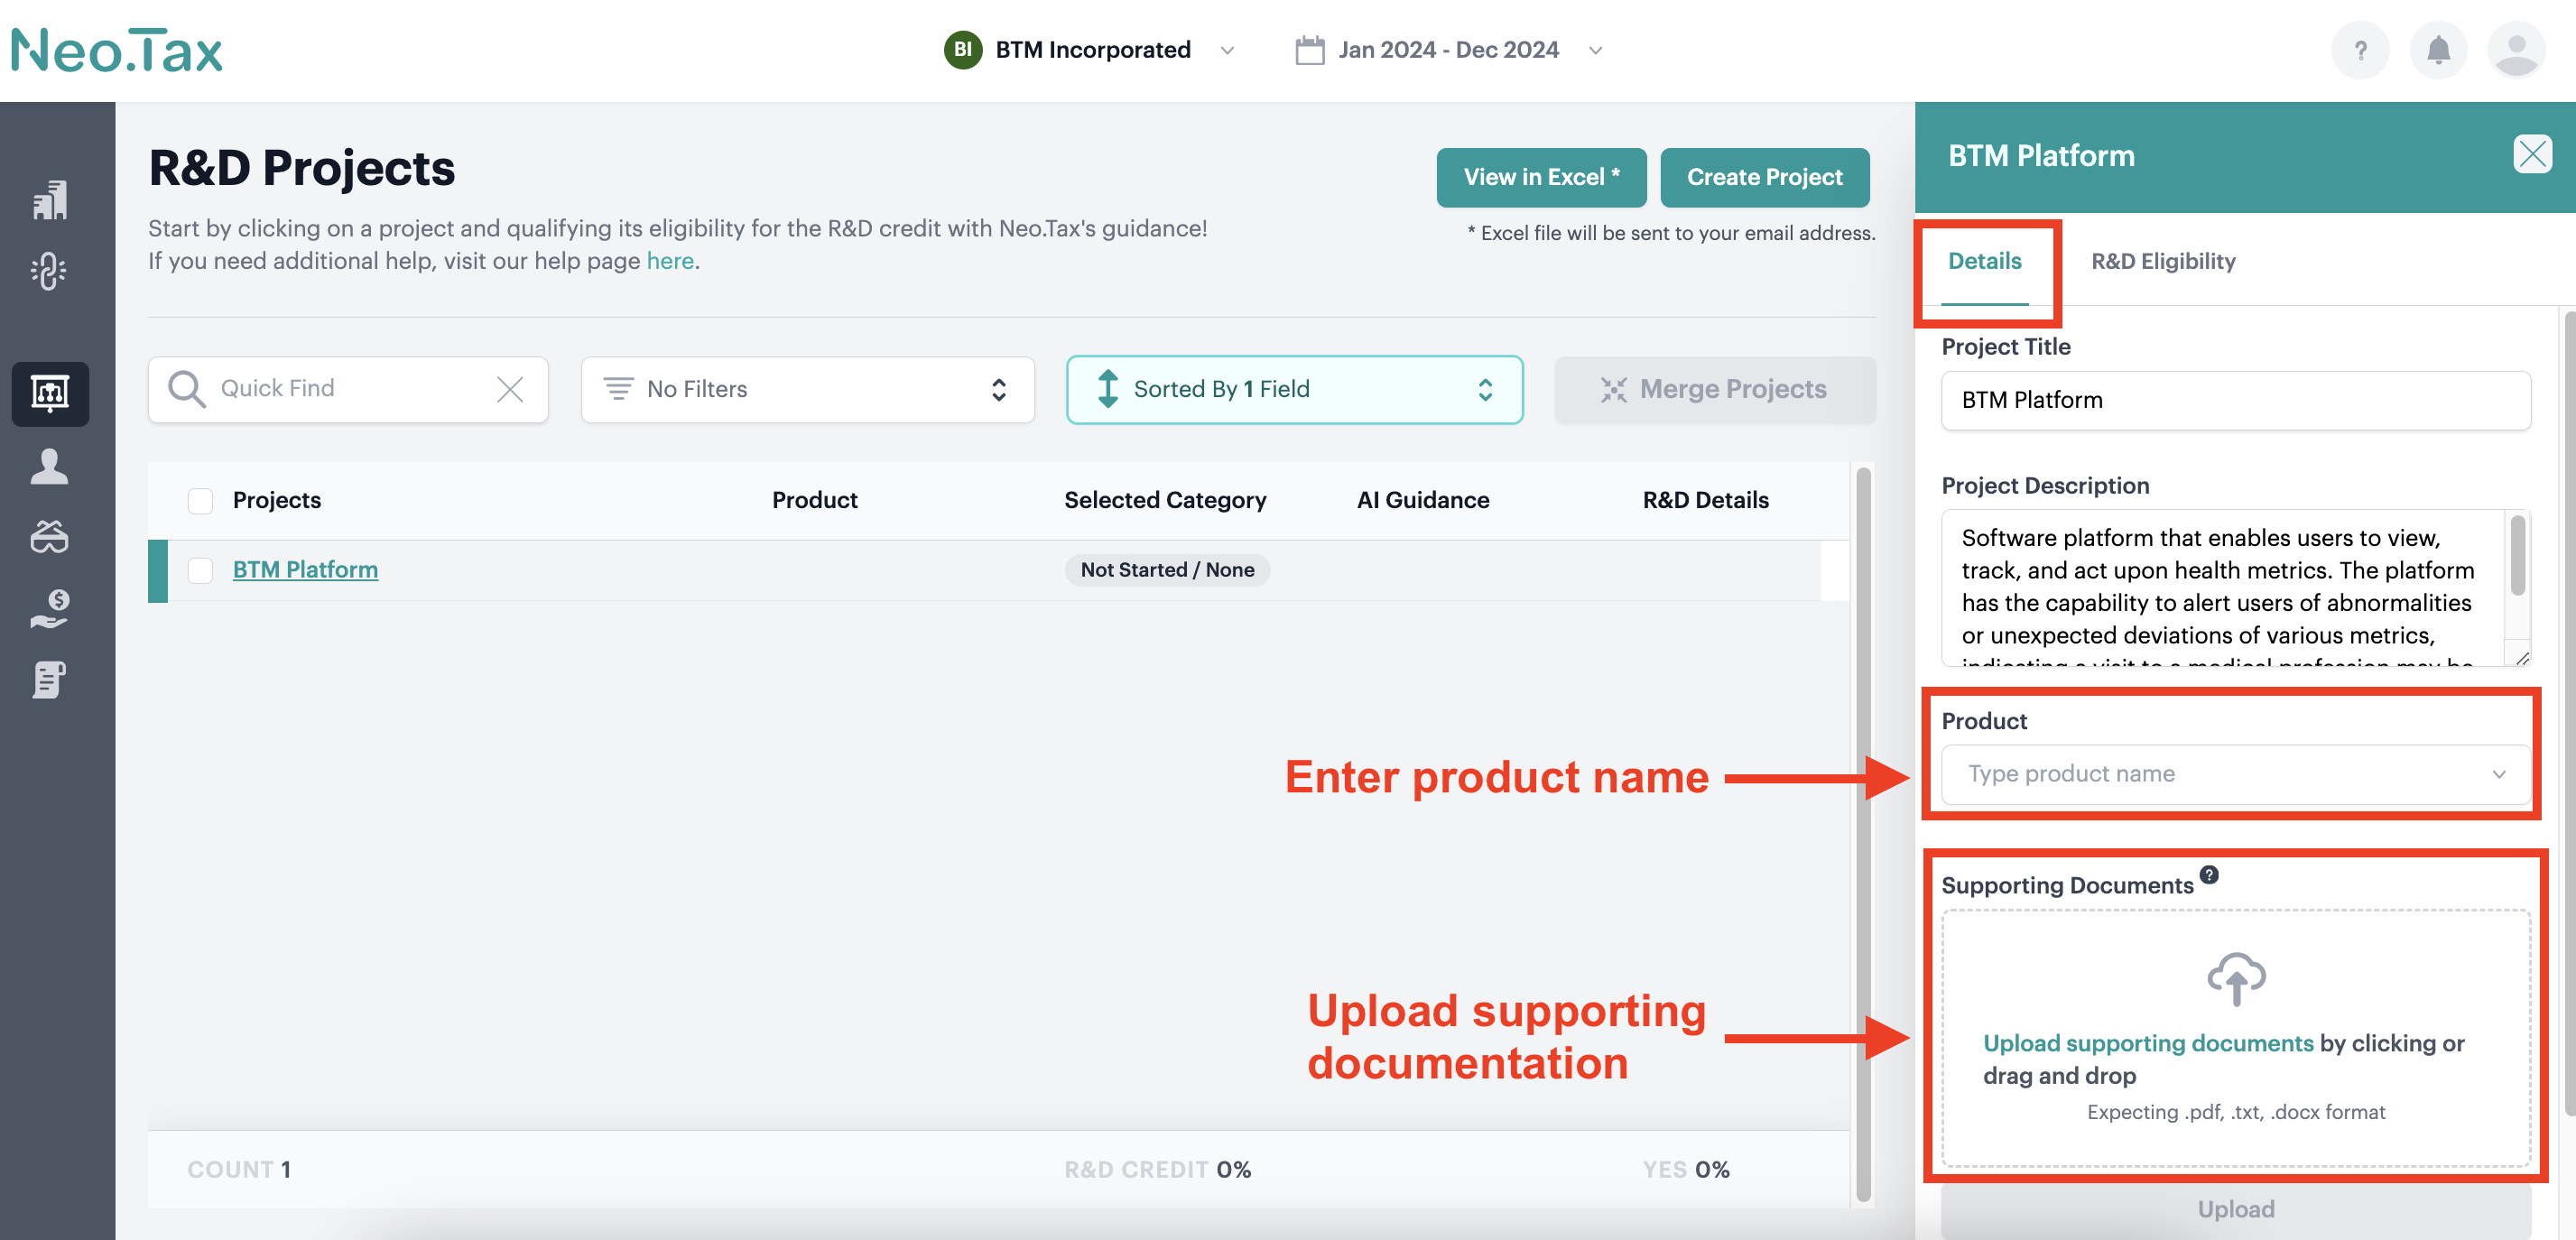Viewport: 2576px width, 1240px height.
Task: Click the help question mark icon in header
Action: pos(2360,50)
